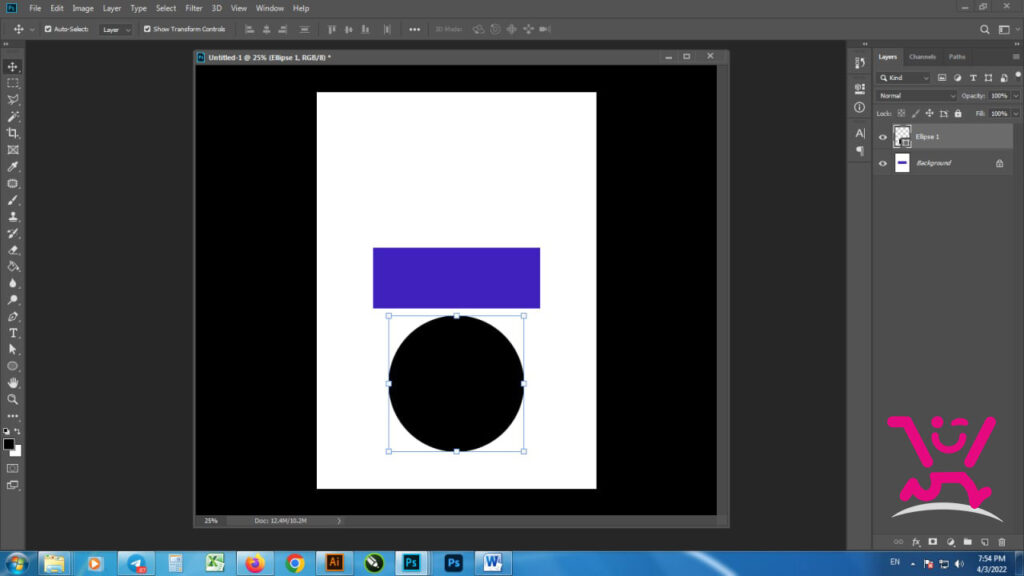
Task: Hide the Background layer
Action: 882,163
